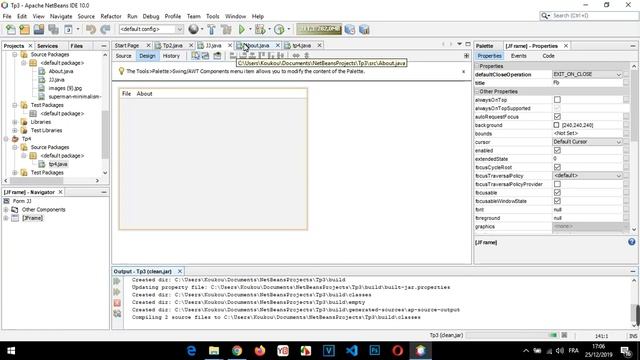The height and width of the screenshot is (360, 640).
Task: Switch to the History view button
Action: point(171,56)
